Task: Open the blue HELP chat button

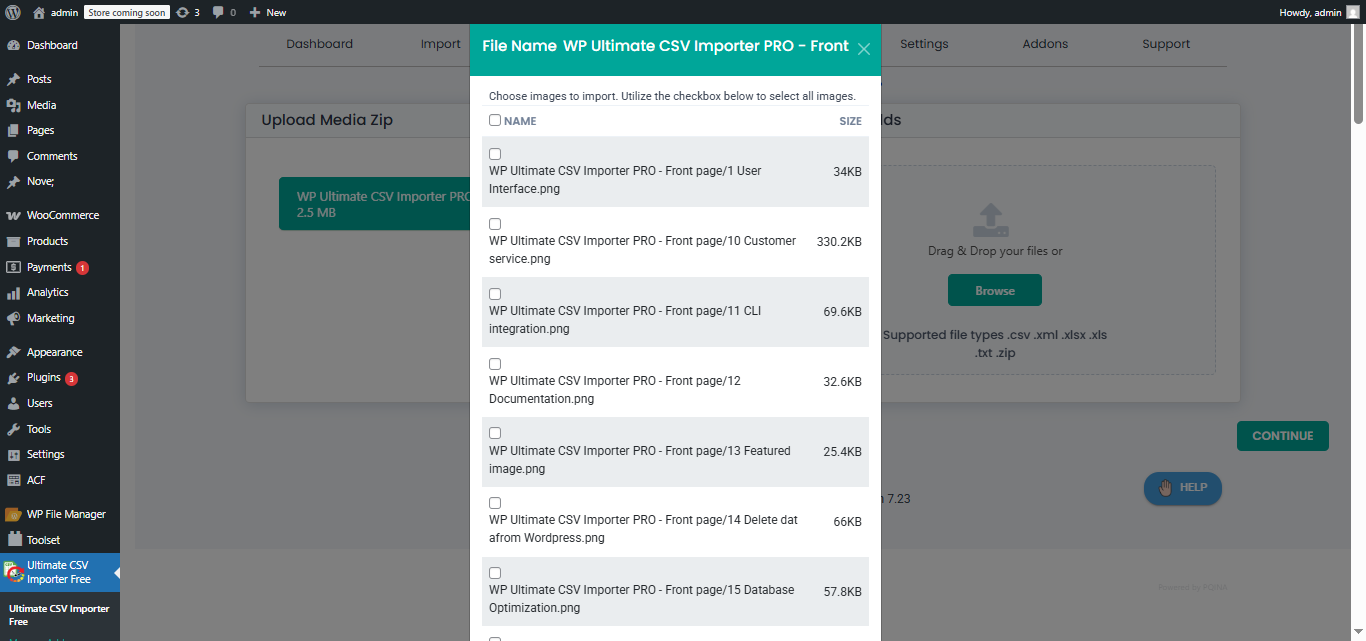Action: [1183, 488]
